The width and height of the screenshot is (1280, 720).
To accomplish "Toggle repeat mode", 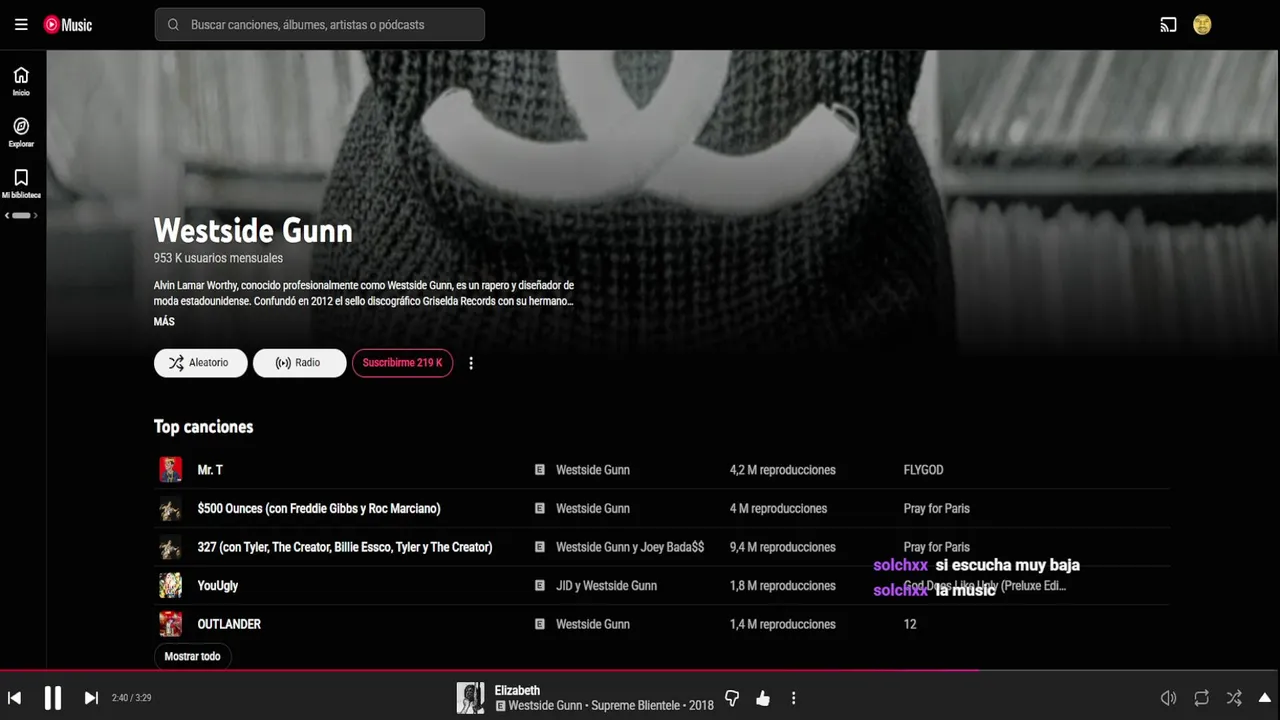I will 1202,698.
